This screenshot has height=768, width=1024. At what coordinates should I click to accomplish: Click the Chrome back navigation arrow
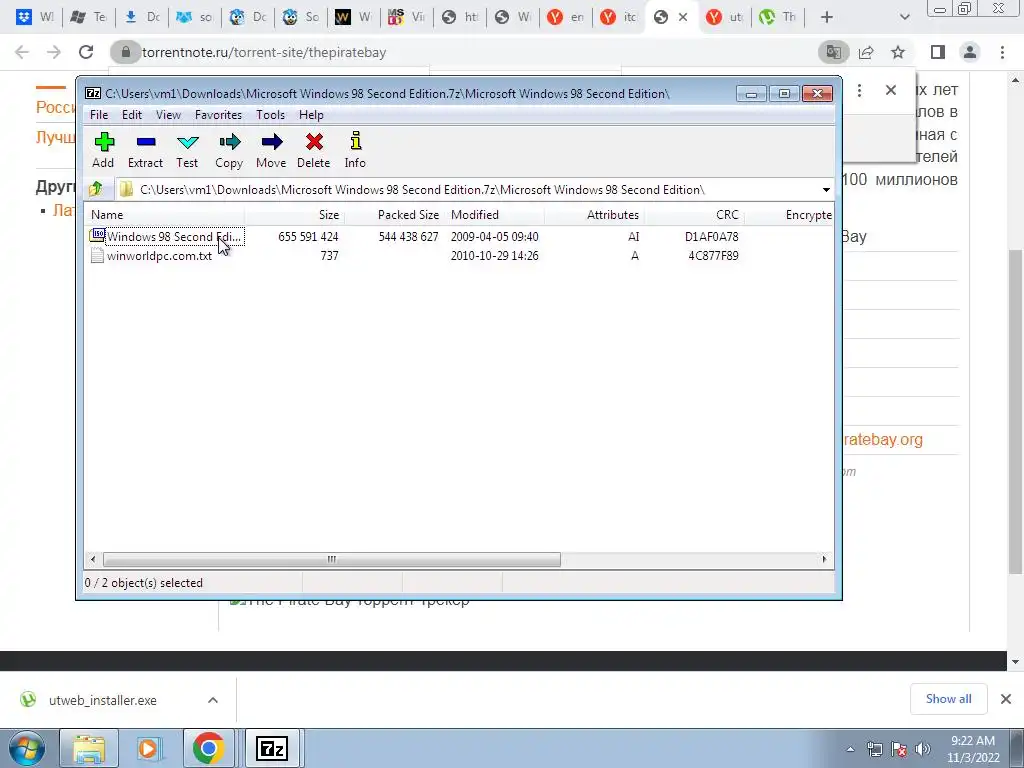[22, 52]
